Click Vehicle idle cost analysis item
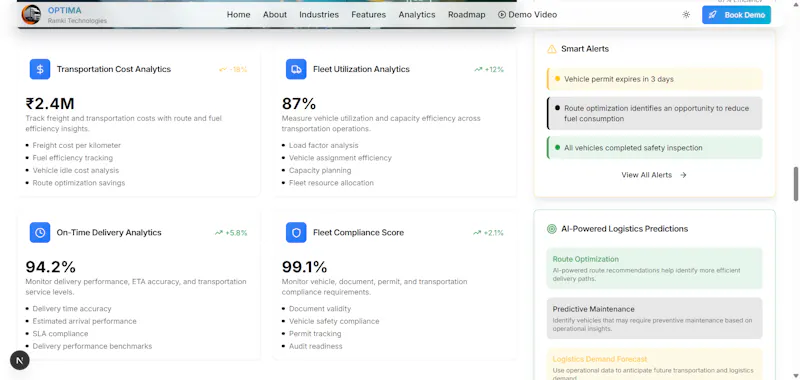 [76, 170]
